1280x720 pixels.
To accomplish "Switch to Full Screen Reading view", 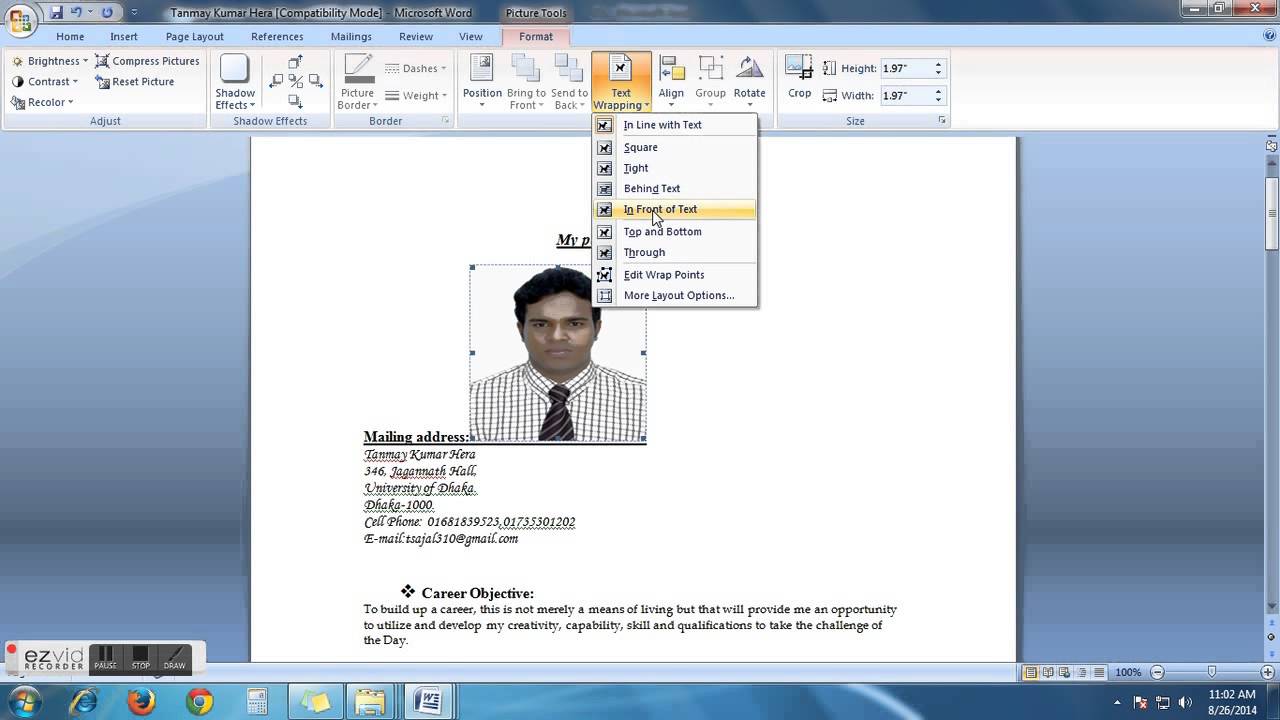I will click(1047, 673).
